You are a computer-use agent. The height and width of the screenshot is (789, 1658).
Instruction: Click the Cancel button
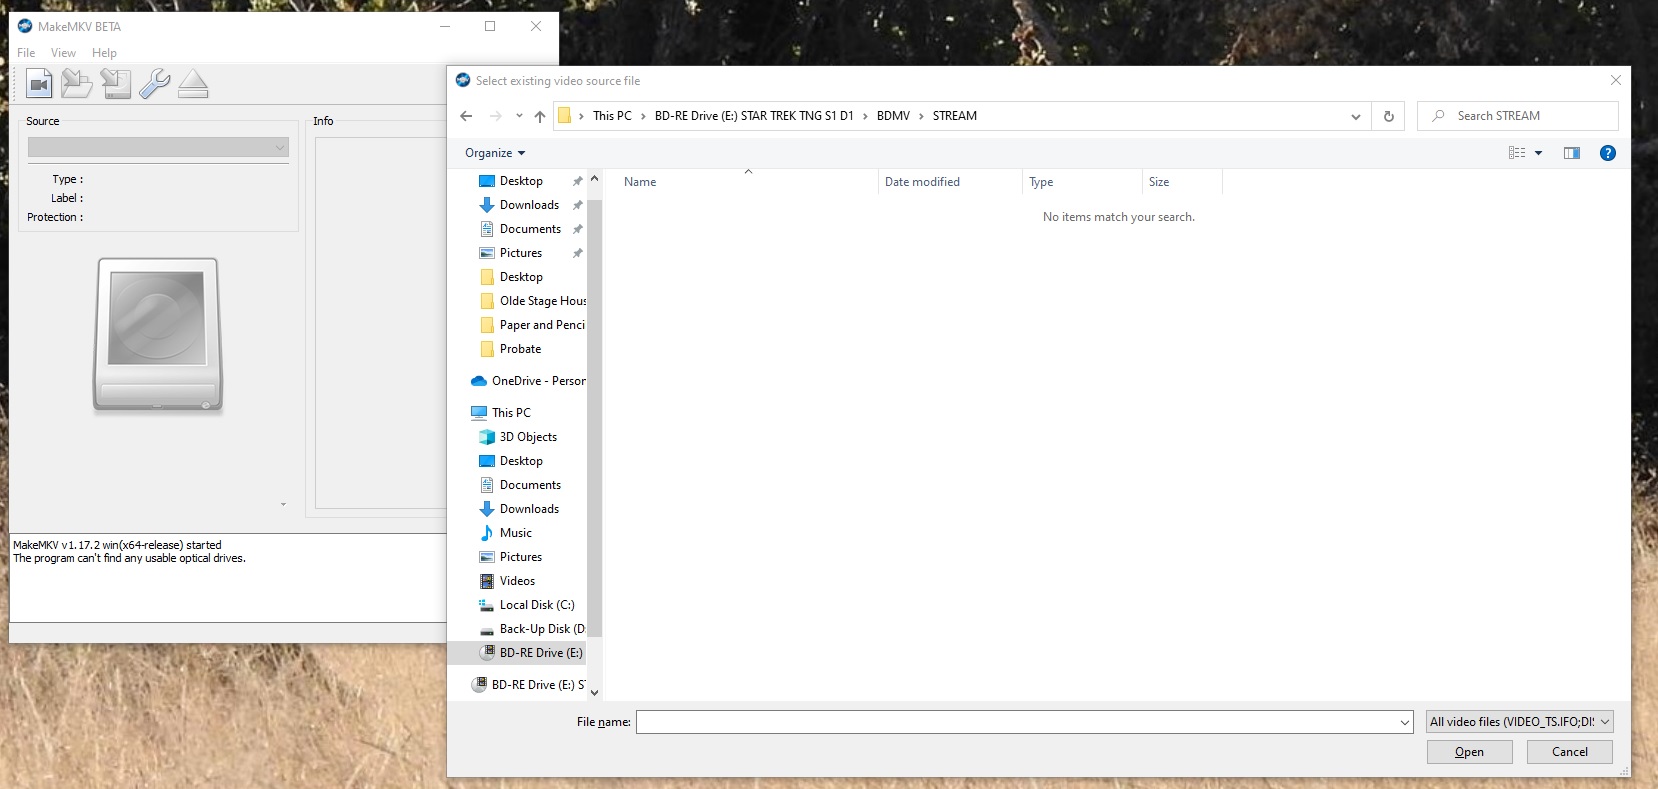point(1570,752)
